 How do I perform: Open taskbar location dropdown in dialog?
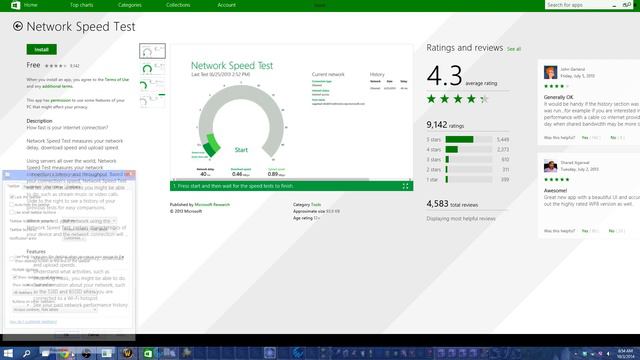[89, 221]
